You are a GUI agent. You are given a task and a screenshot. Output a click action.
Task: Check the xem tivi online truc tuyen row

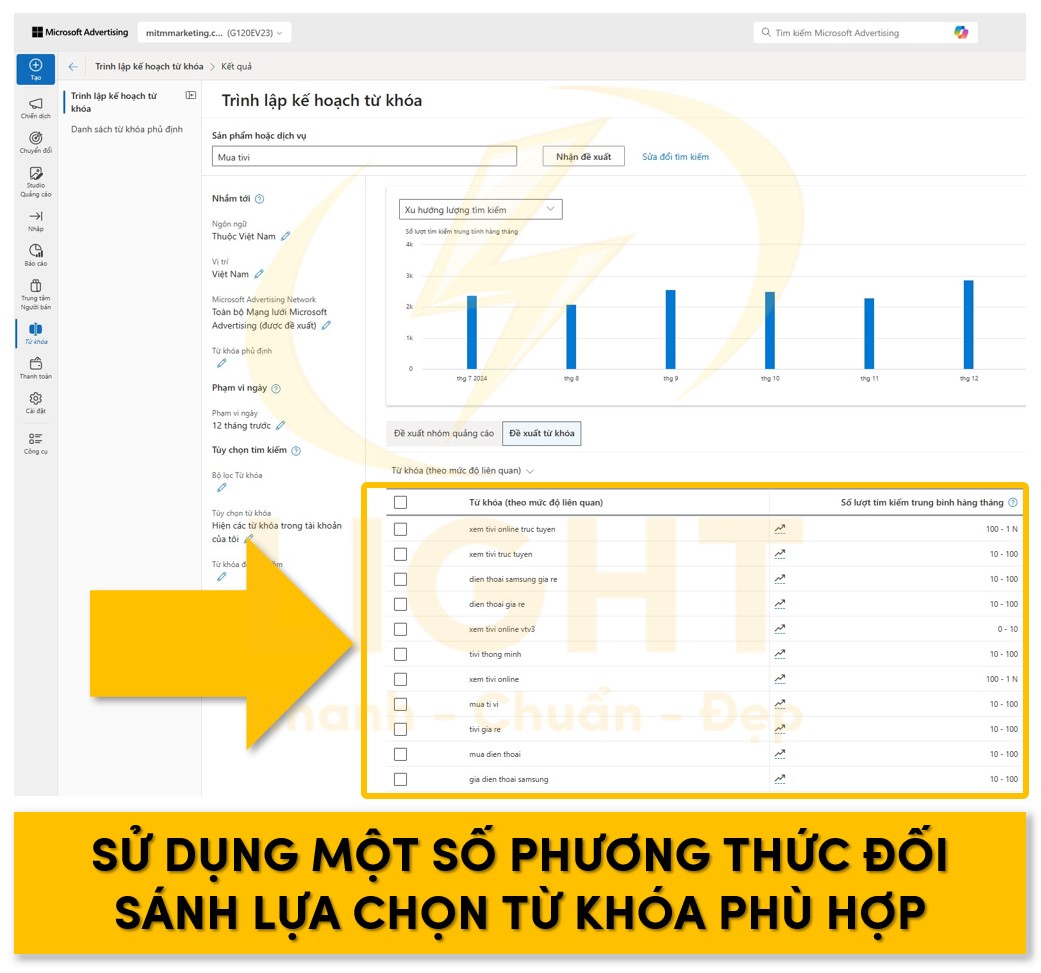(x=400, y=529)
